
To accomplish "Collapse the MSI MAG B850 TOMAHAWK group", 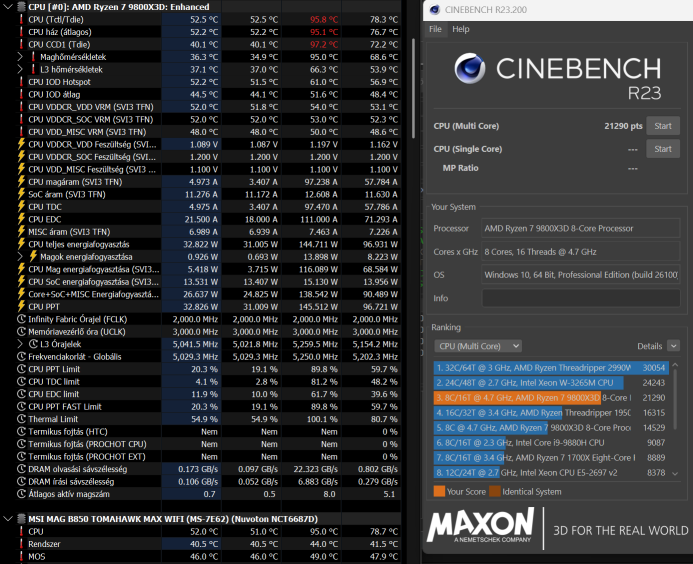I will pyautogui.click(x=8, y=518).
